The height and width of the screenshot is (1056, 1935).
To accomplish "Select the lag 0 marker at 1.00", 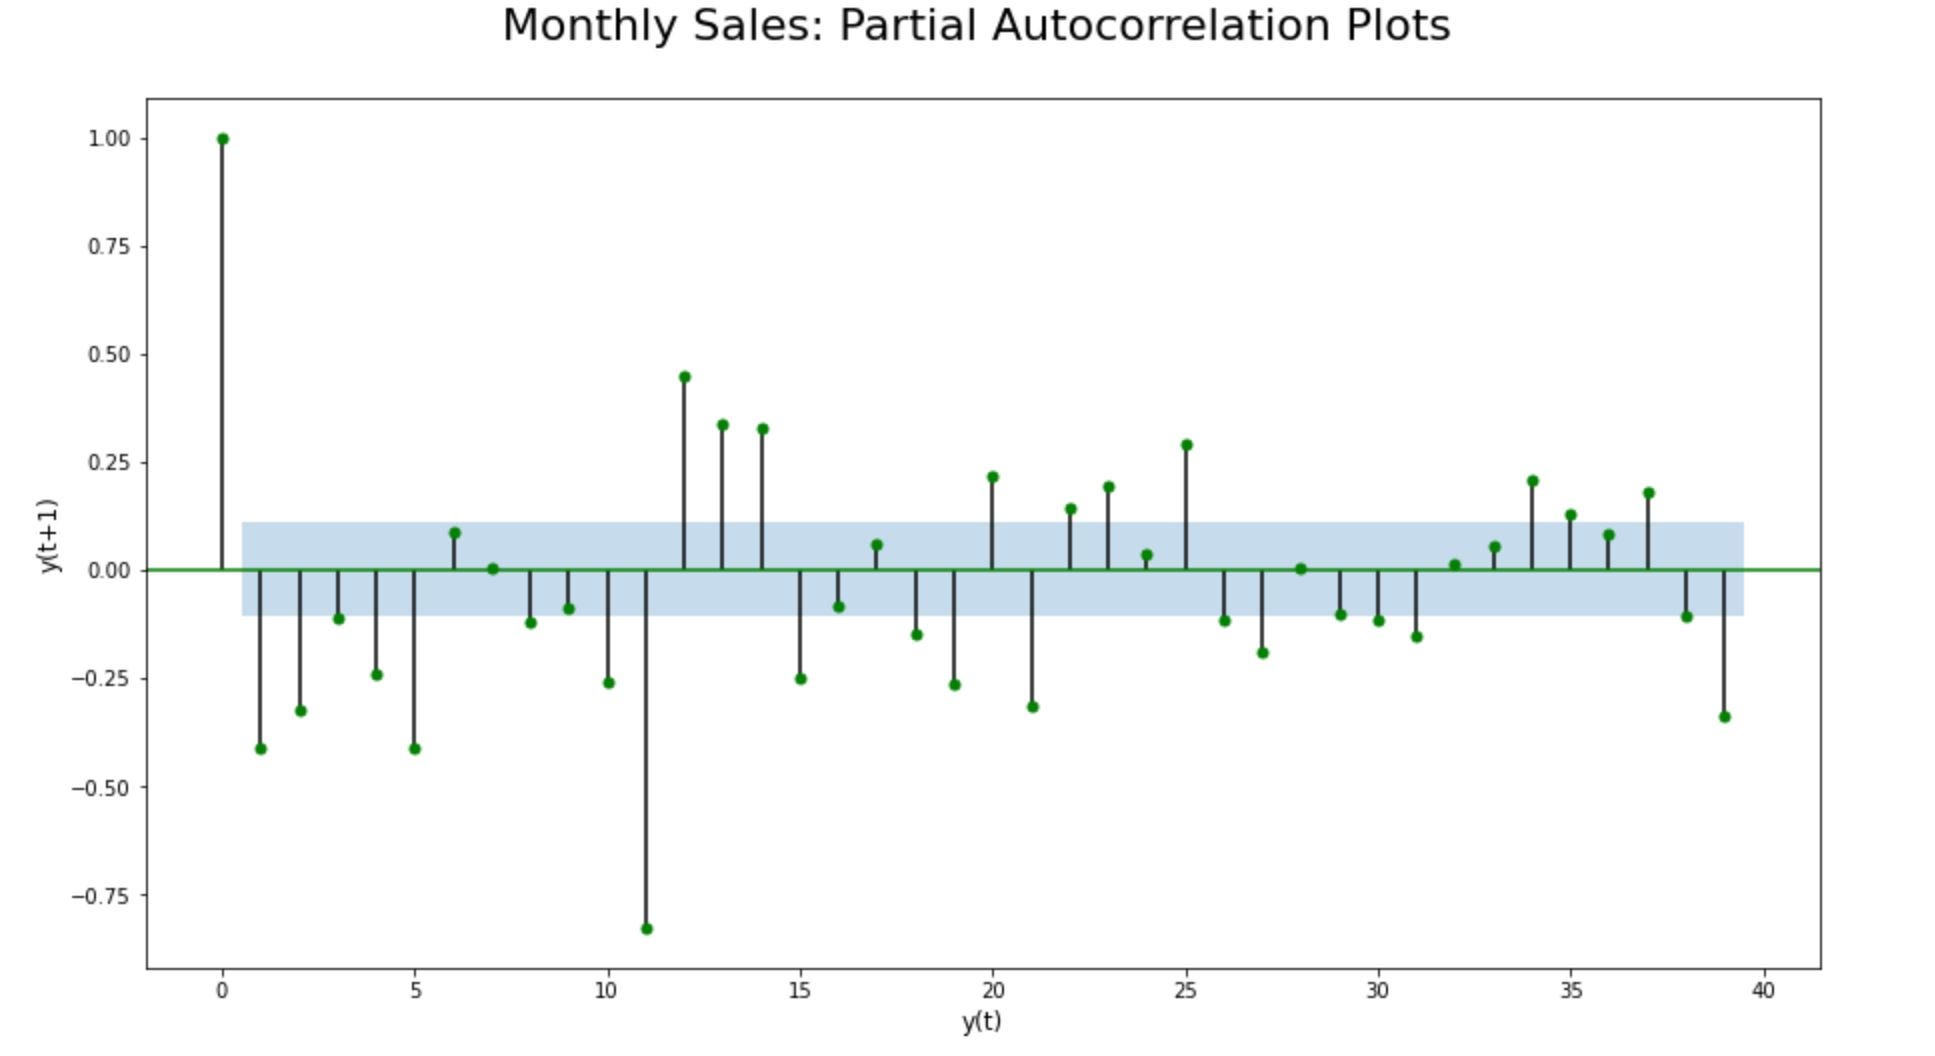I will 222,139.
